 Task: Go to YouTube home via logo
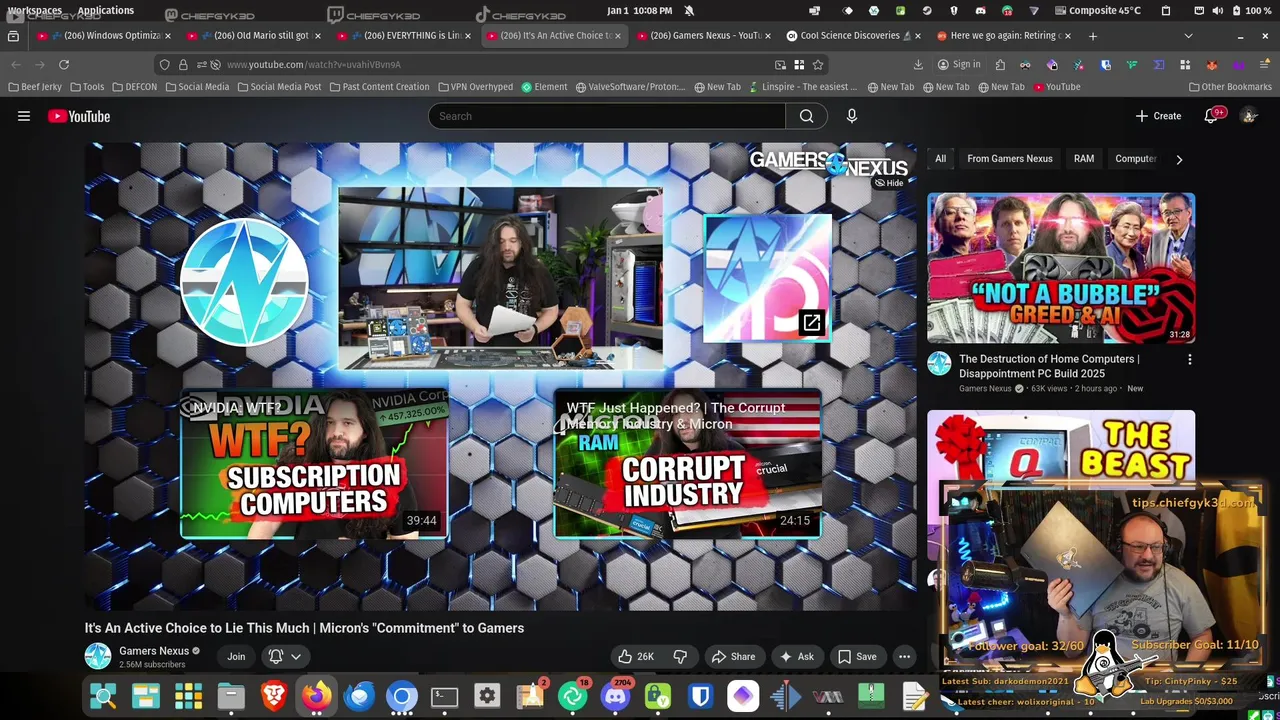coord(79,116)
